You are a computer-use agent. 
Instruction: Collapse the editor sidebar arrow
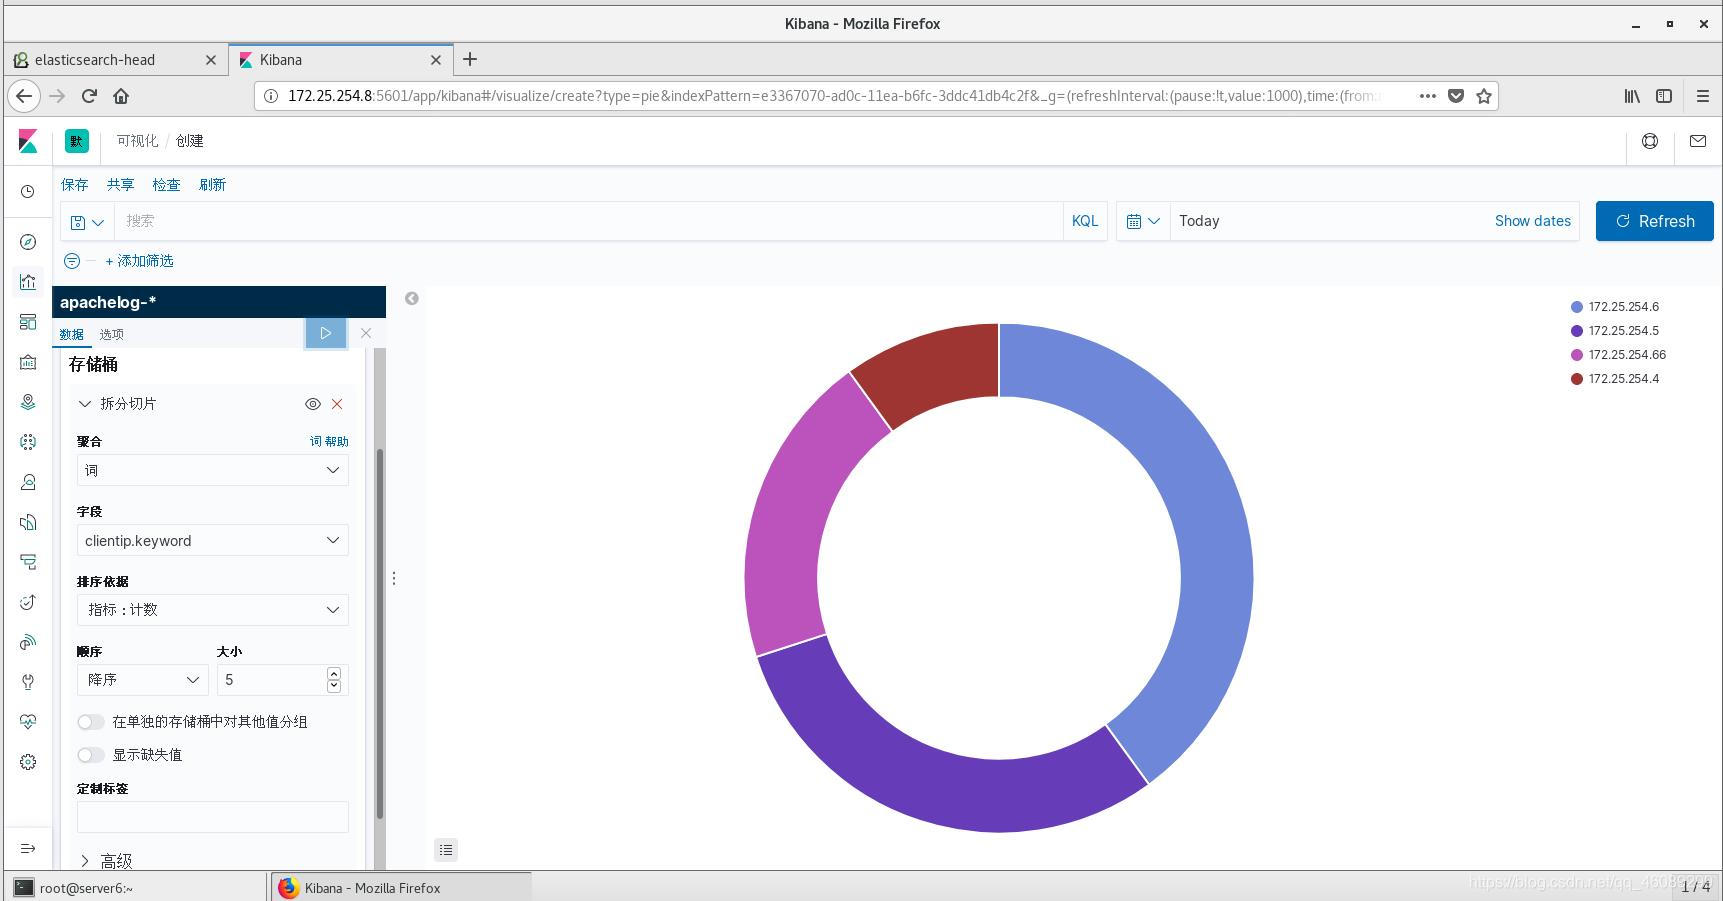pos(412,298)
